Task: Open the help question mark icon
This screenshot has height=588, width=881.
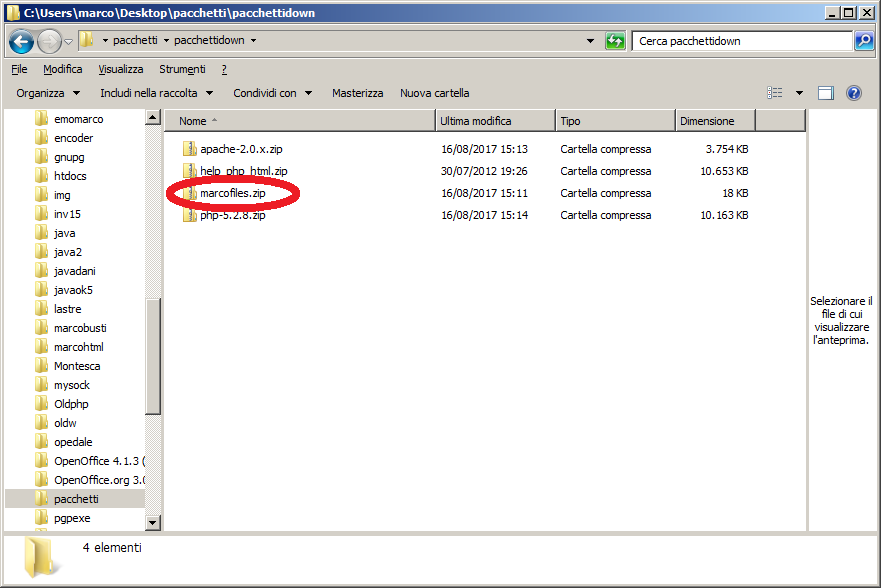Action: click(854, 93)
